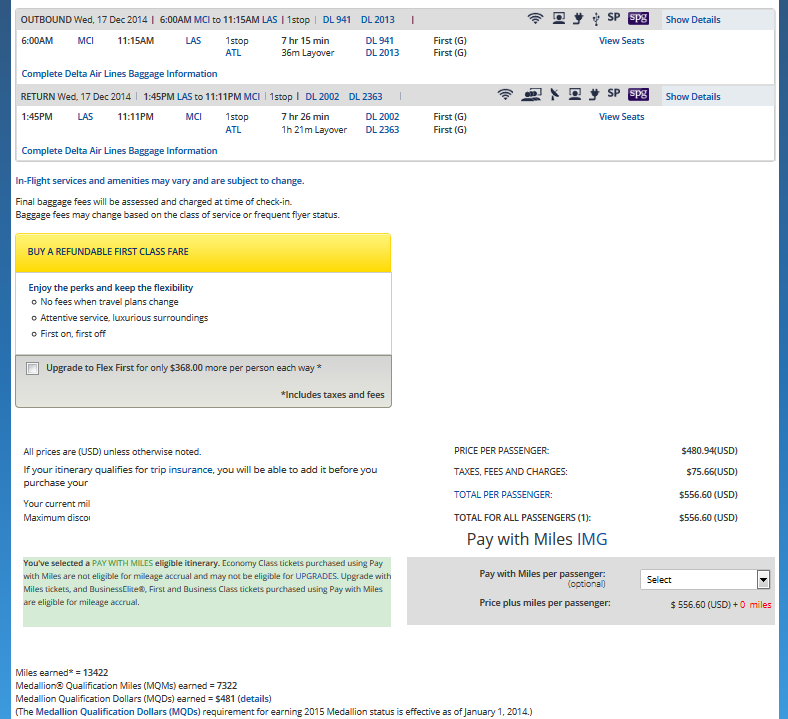788x719 pixels.
Task: Click the power outlet icon on the return flight
Action: tap(593, 95)
